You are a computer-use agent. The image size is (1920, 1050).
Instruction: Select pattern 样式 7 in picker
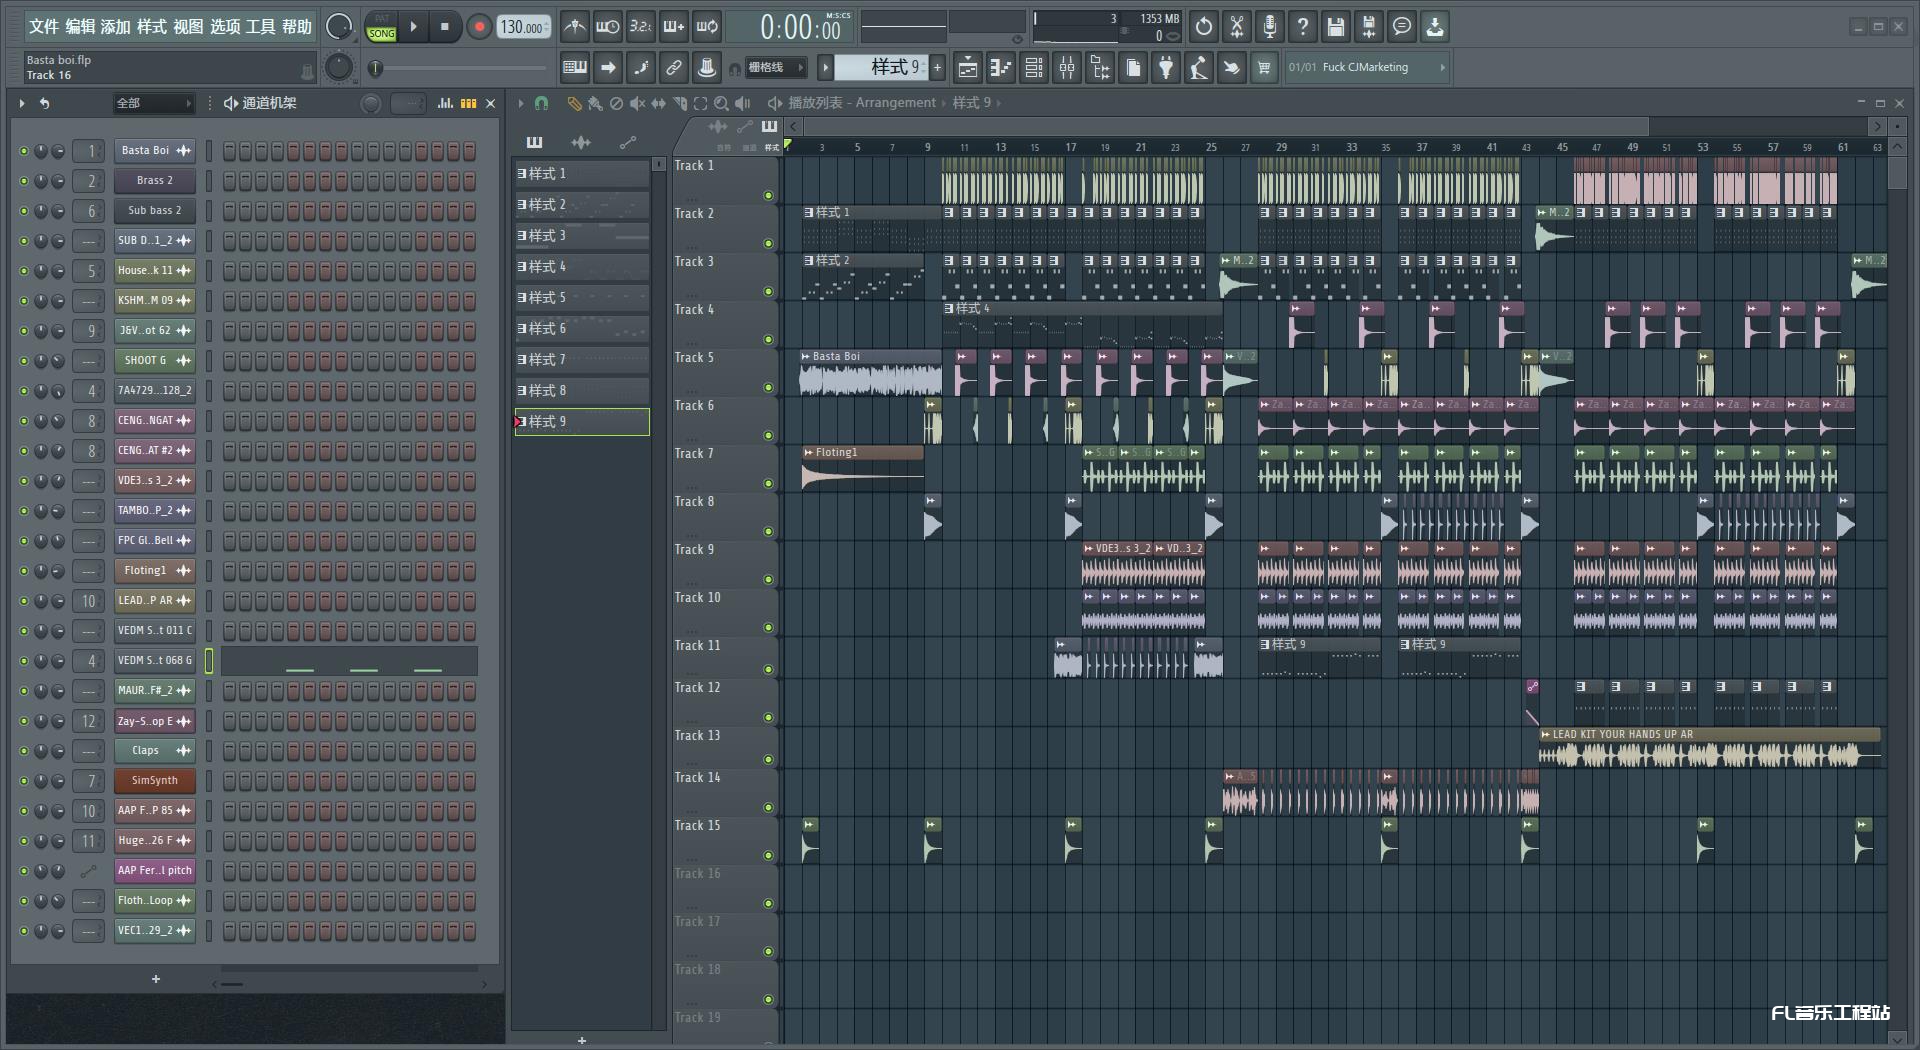point(582,360)
